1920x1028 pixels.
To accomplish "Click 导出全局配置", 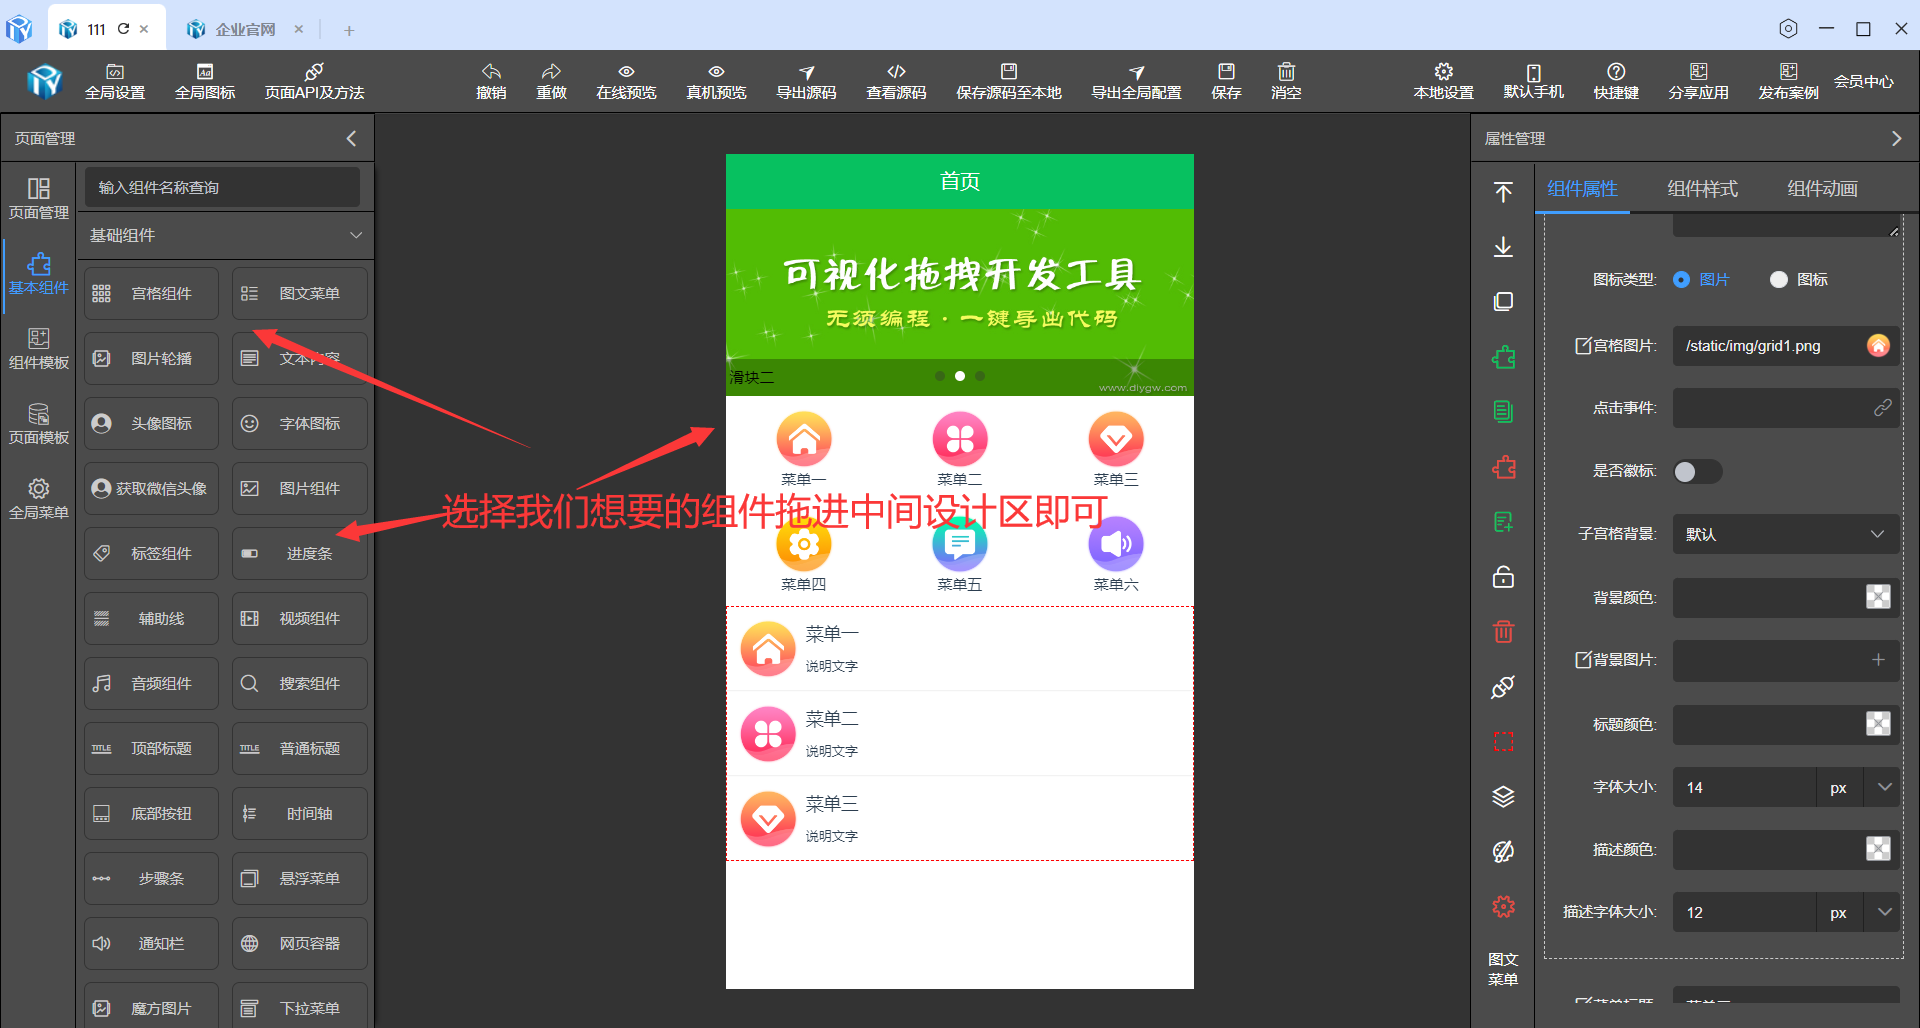I will click(1136, 81).
